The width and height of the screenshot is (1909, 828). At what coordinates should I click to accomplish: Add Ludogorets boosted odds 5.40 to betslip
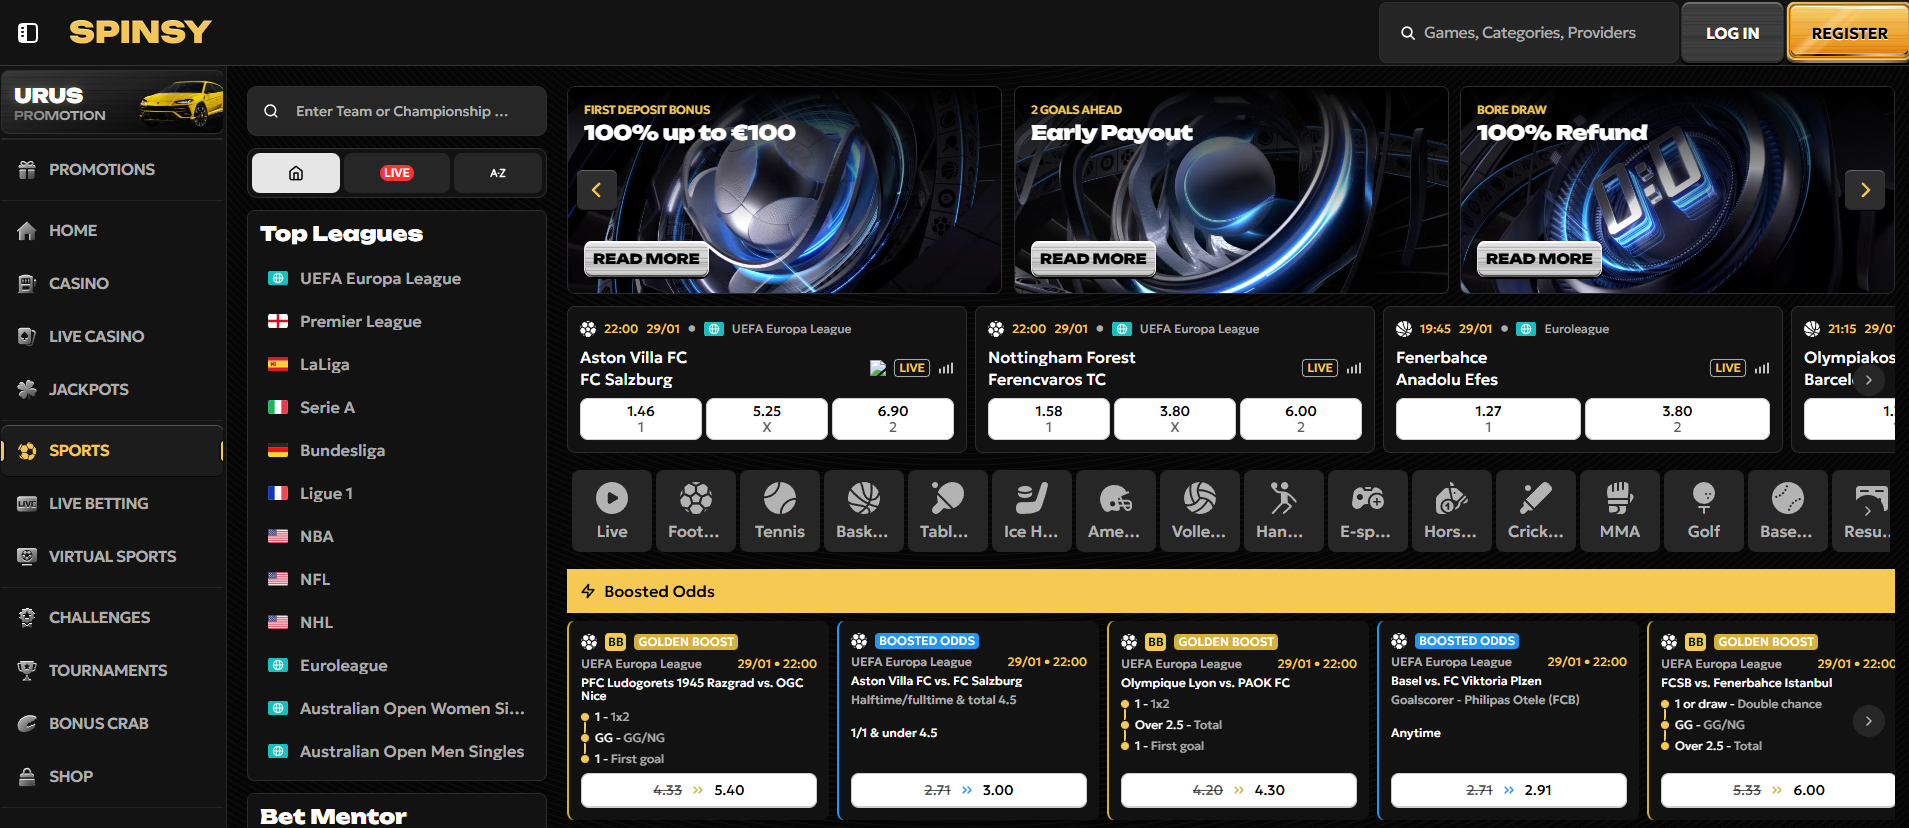click(699, 790)
